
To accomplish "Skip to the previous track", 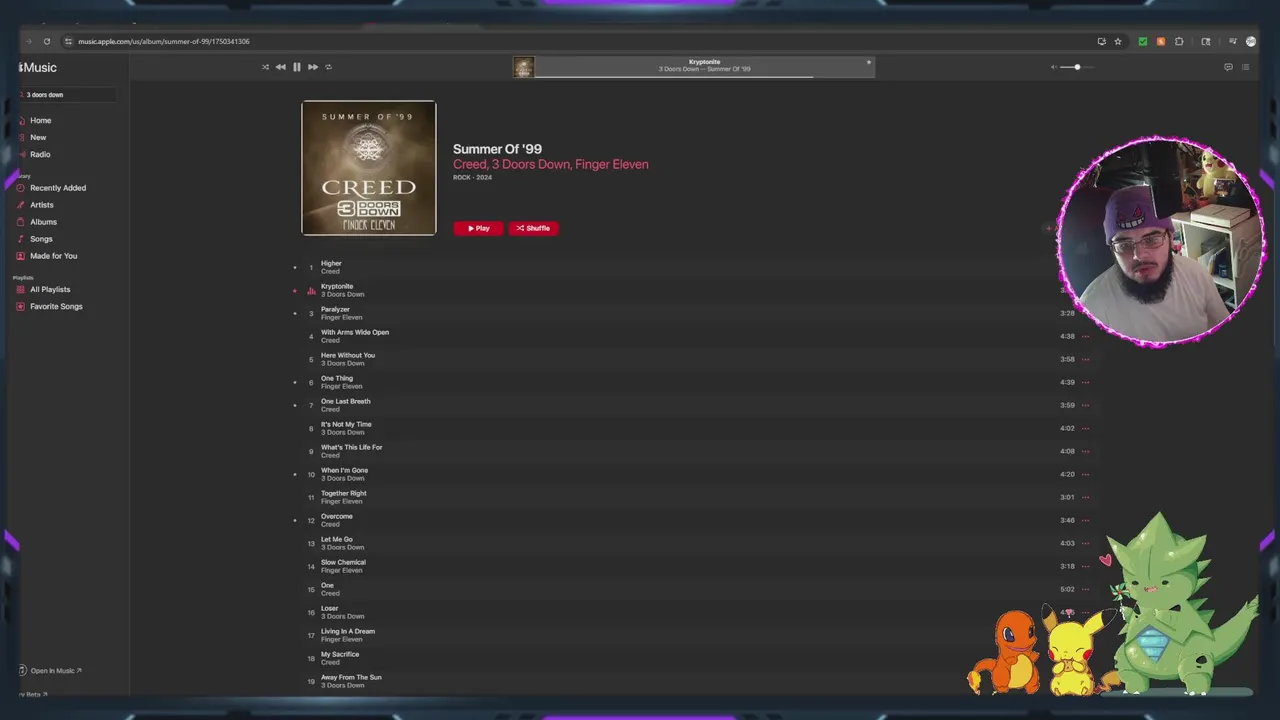I will [280, 67].
